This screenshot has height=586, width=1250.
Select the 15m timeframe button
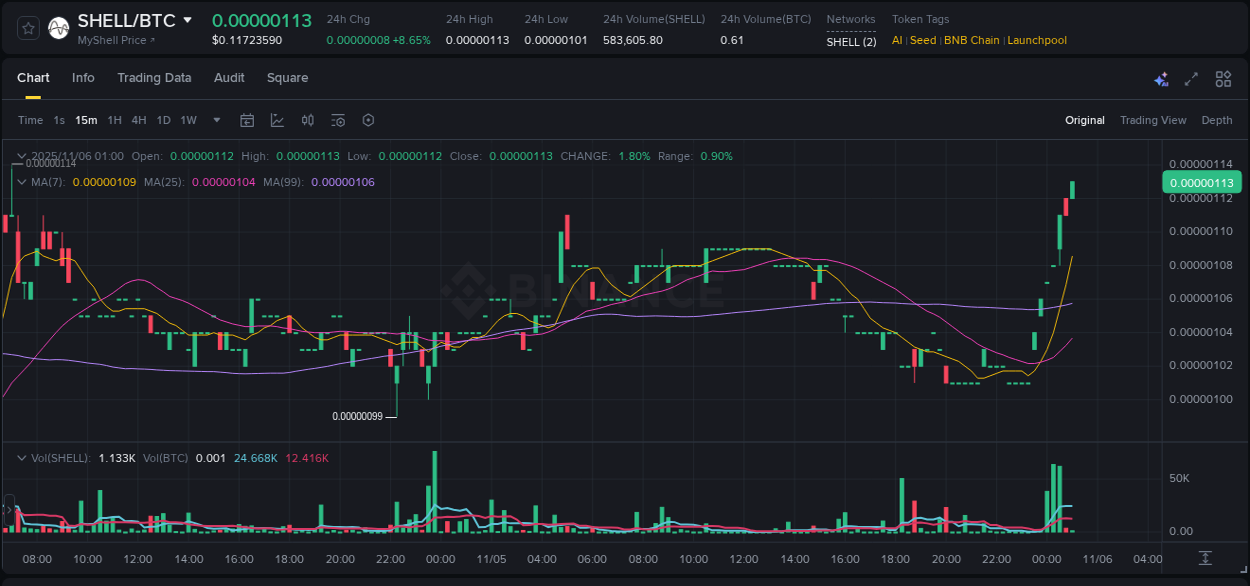(x=86, y=120)
